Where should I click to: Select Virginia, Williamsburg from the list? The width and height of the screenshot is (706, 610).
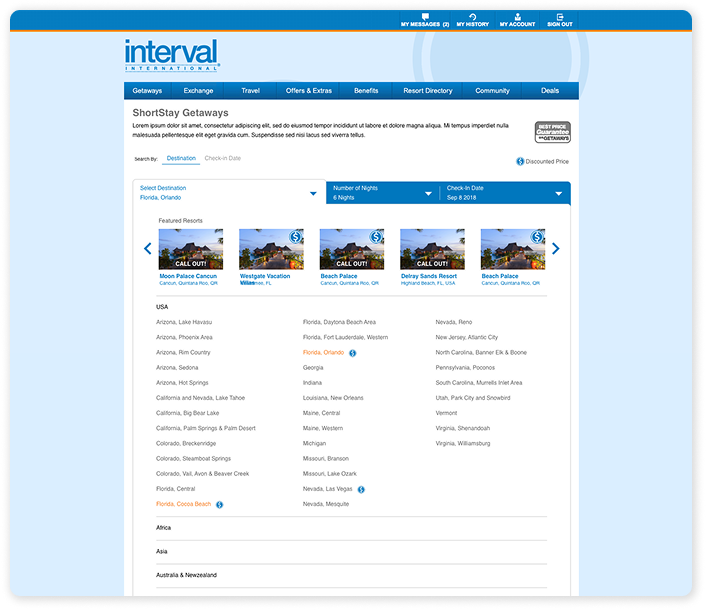462,443
